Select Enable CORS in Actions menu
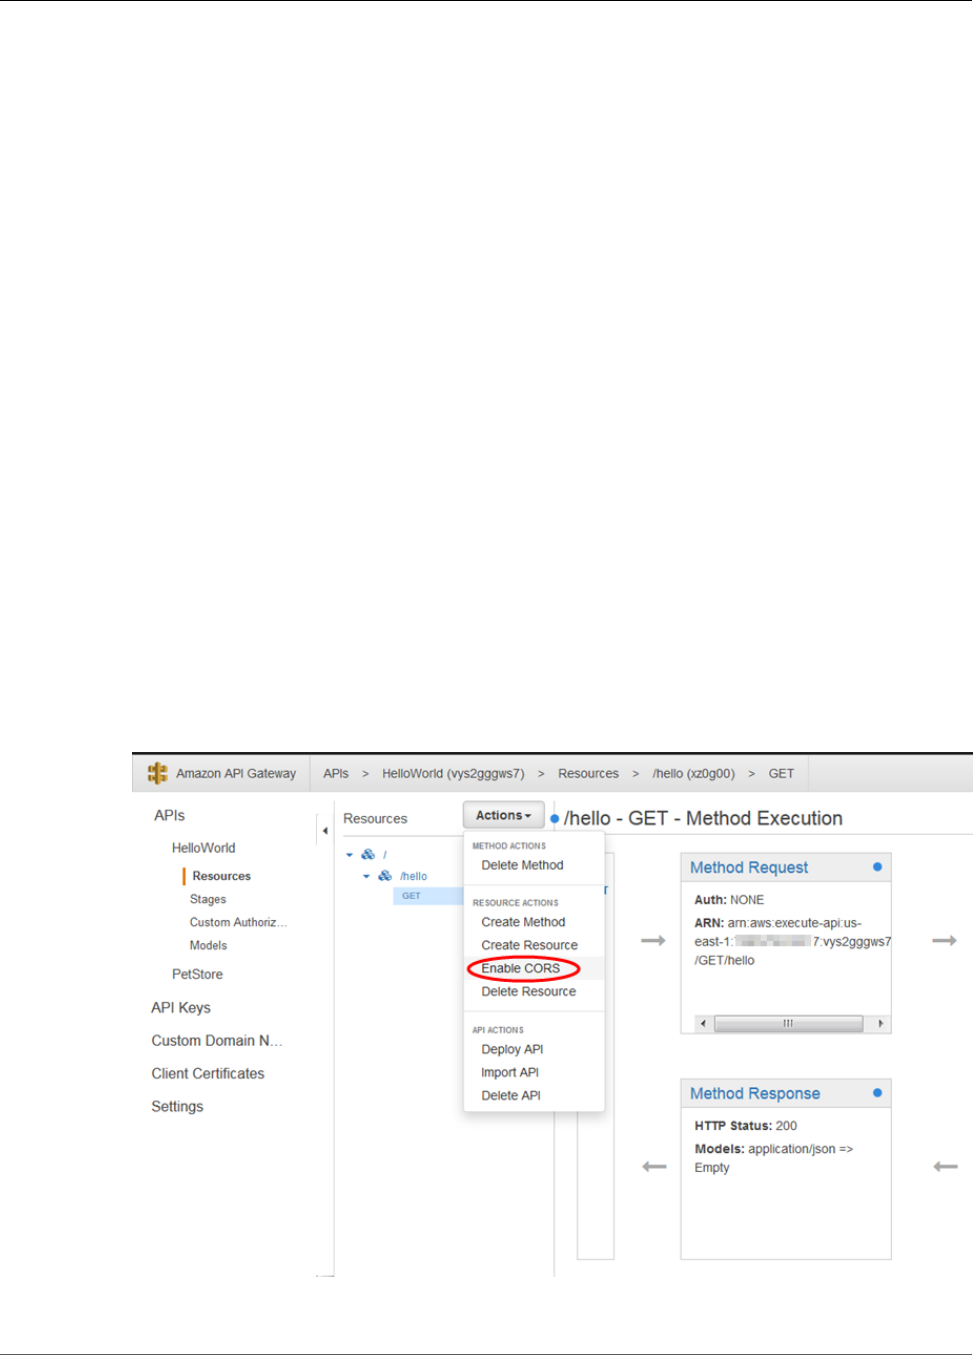 (521, 968)
